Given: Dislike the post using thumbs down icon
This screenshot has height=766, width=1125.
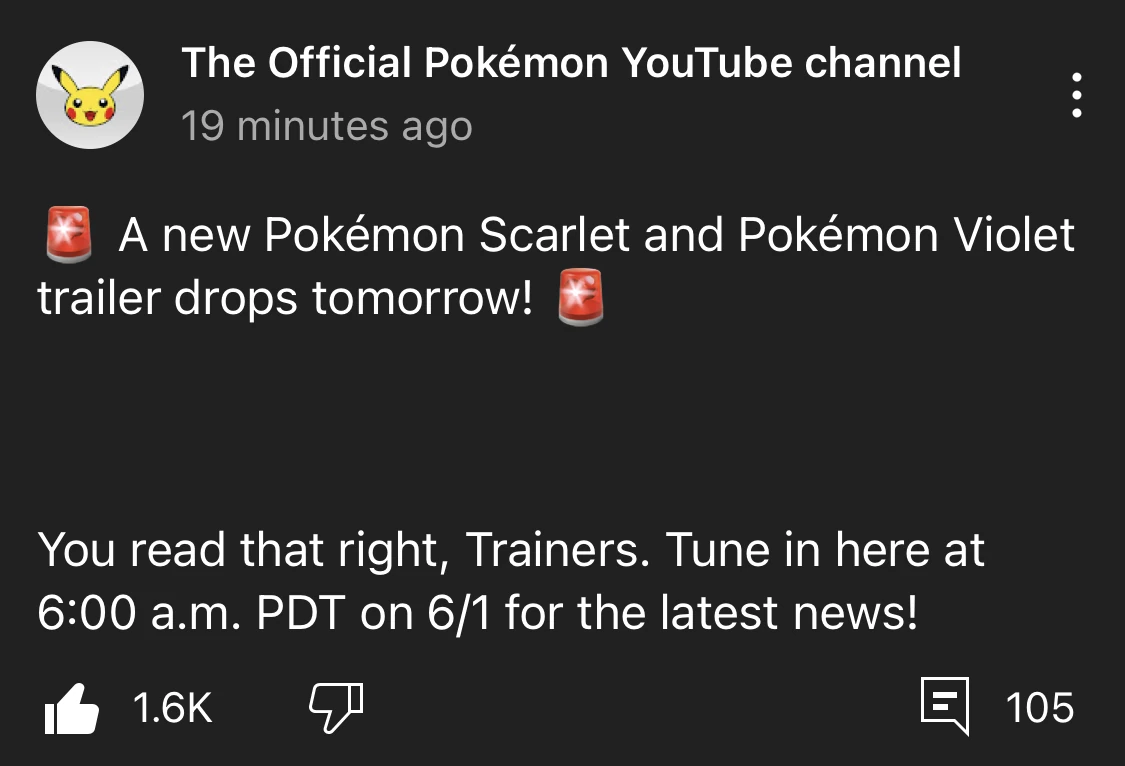Looking at the screenshot, I should pos(335,707).
